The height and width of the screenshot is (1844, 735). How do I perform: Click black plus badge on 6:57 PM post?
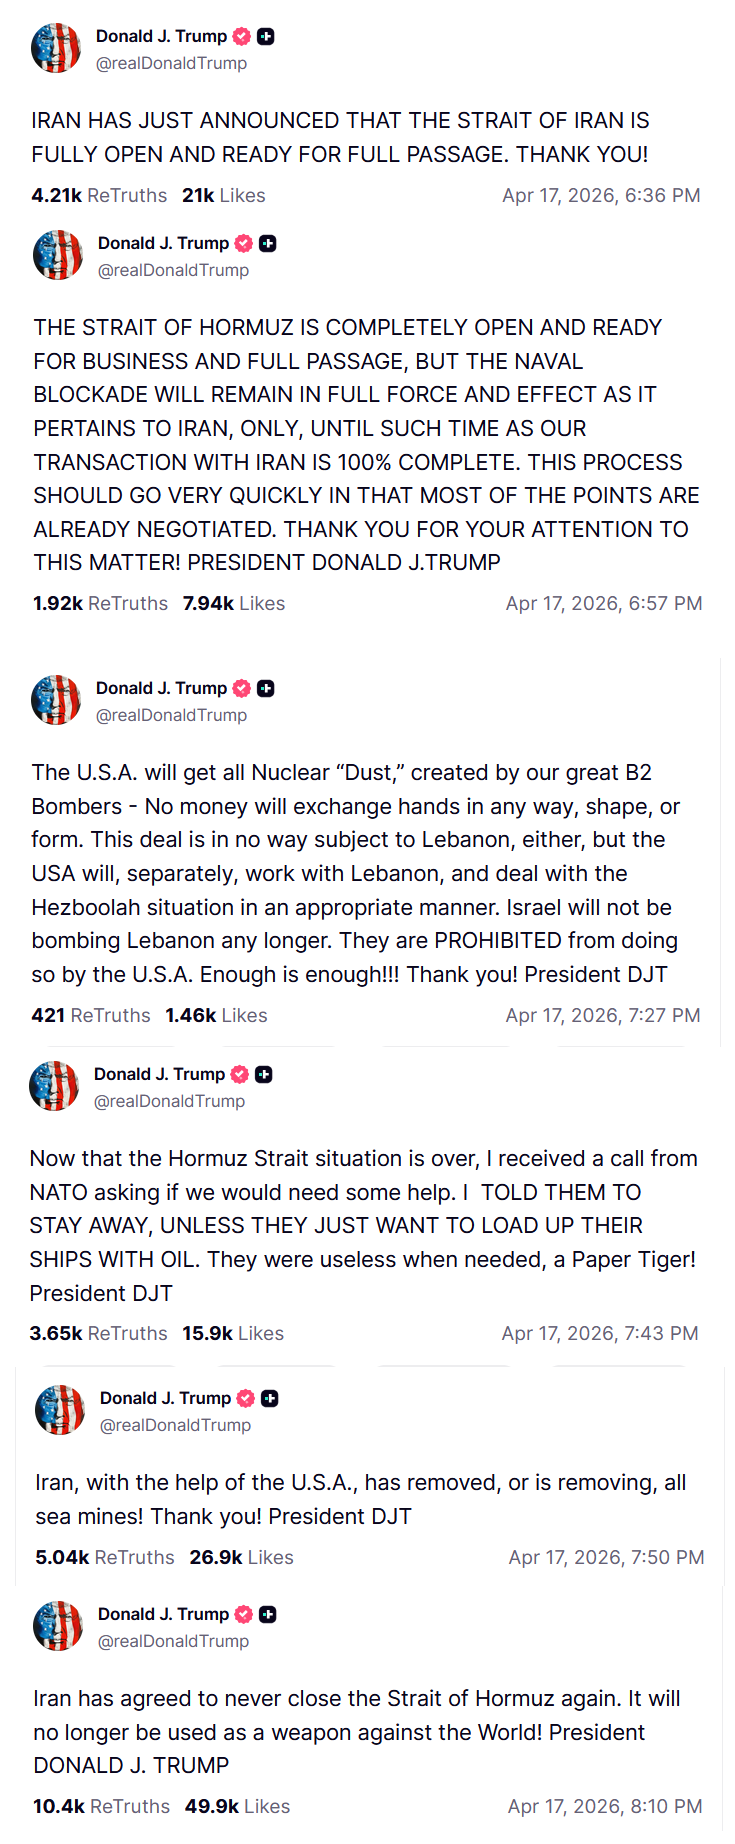(x=268, y=243)
